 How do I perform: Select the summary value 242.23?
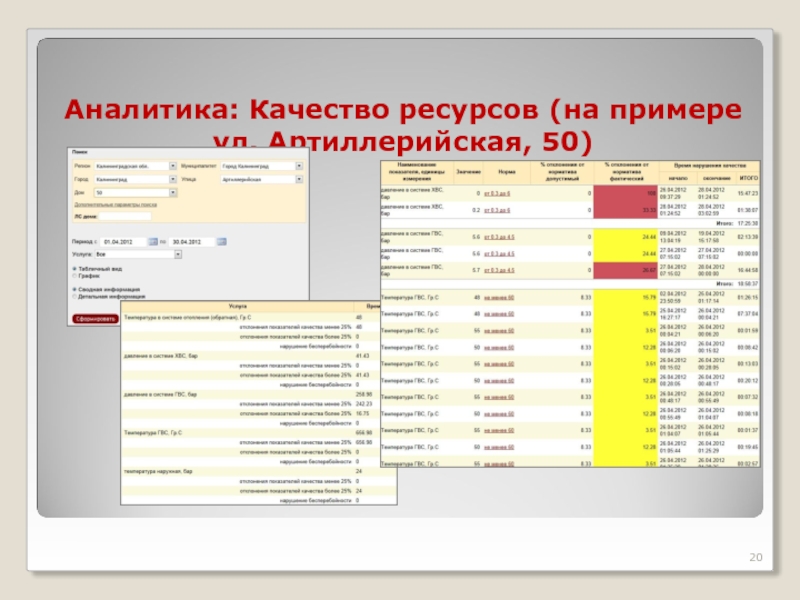364,404
